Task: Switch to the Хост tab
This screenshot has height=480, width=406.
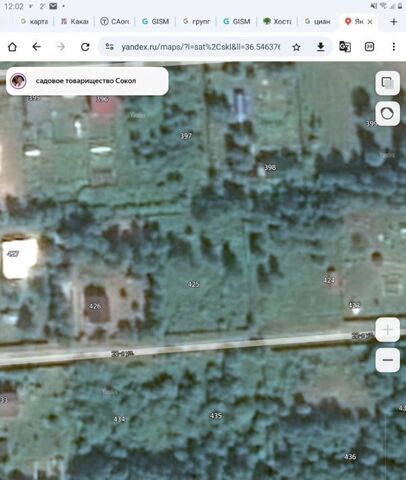Action: point(277,22)
